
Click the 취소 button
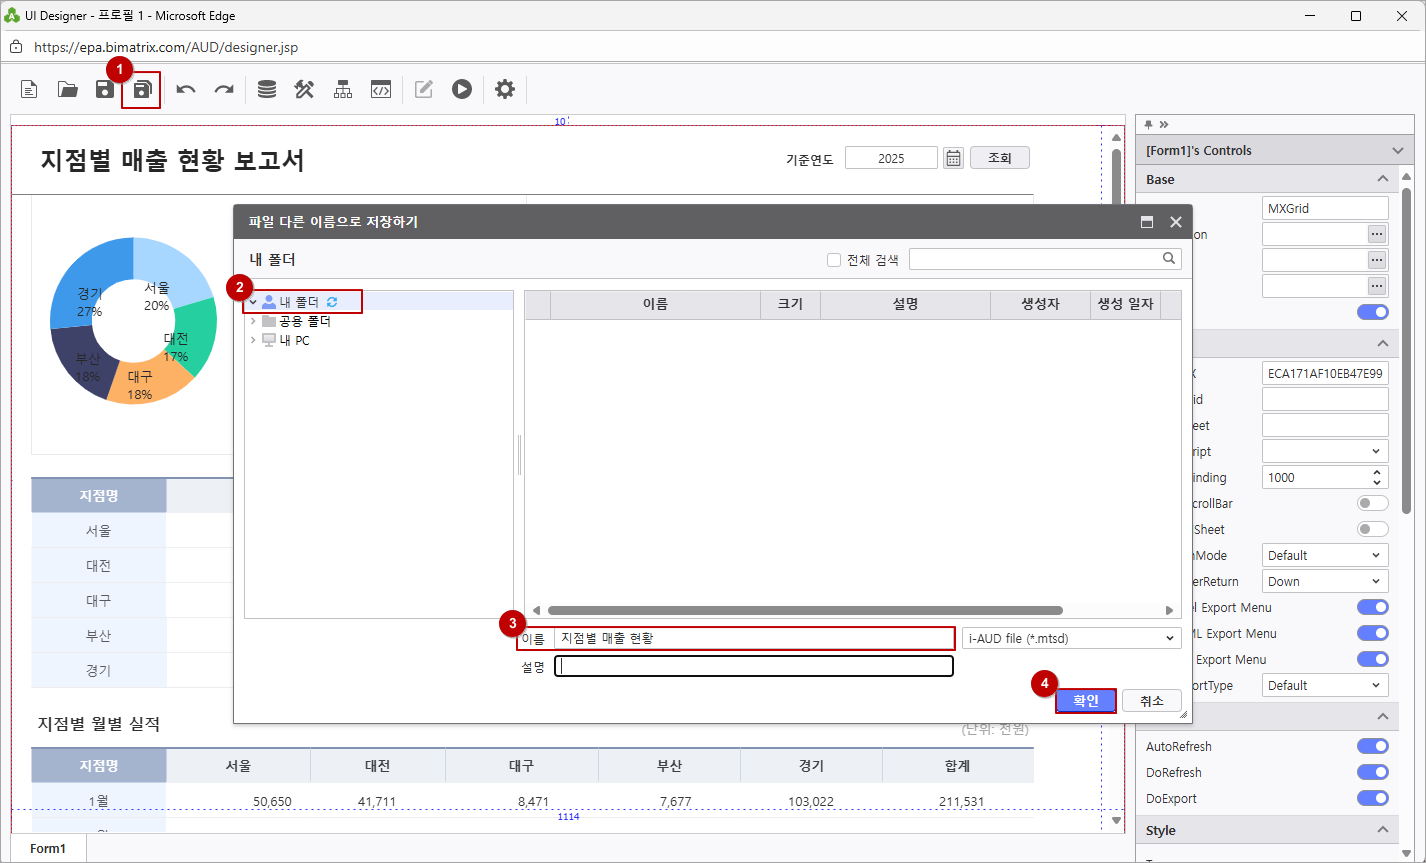point(1151,701)
